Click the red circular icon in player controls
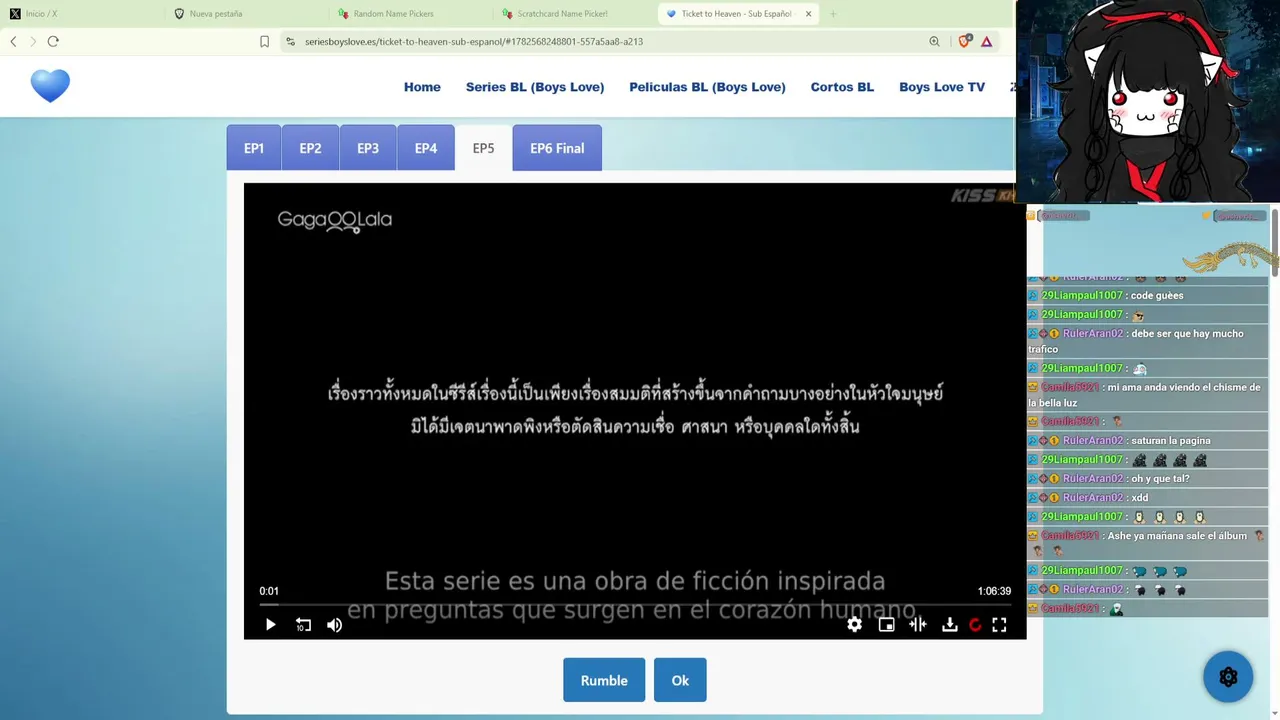The width and height of the screenshot is (1280, 720). (975, 625)
